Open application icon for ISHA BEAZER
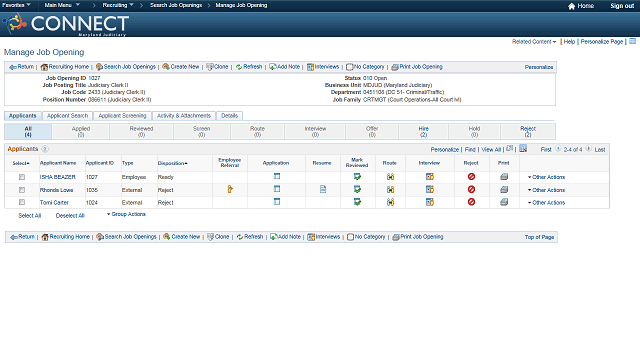 [277, 176]
